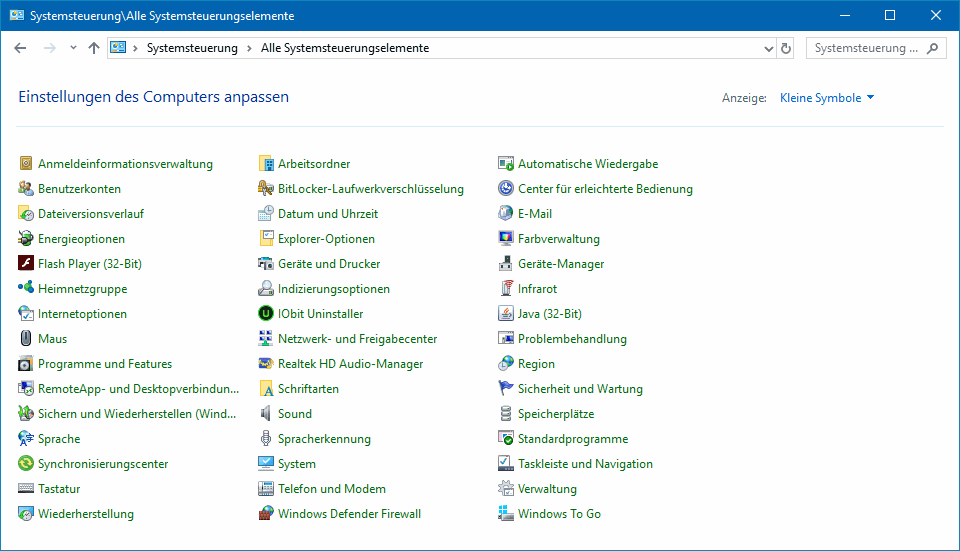This screenshot has height=551, width=960.
Task: Open the address bar history dropdown arrow
Action: [x=768, y=48]
